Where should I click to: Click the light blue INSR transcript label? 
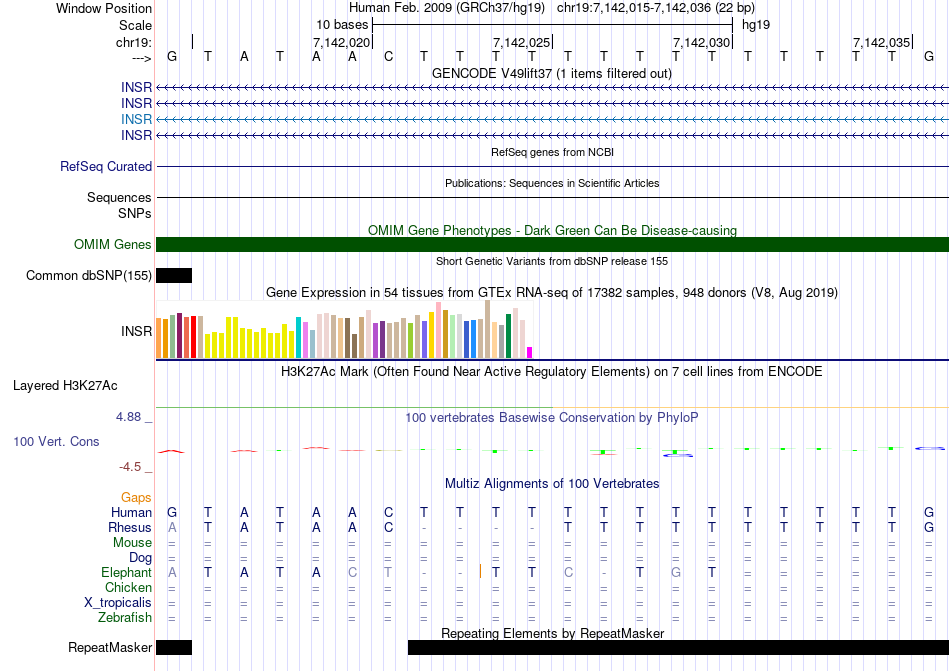tap(136, 119)
